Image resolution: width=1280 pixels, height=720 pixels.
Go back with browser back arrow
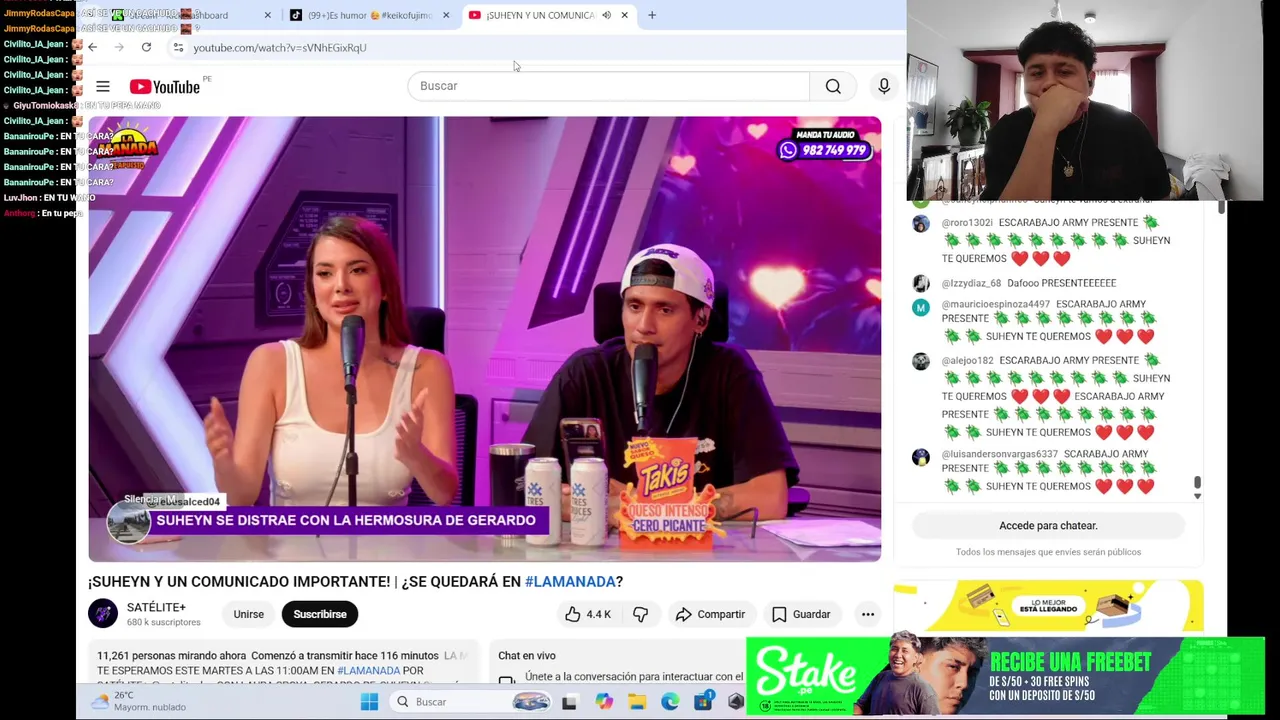tap(92, 47)
